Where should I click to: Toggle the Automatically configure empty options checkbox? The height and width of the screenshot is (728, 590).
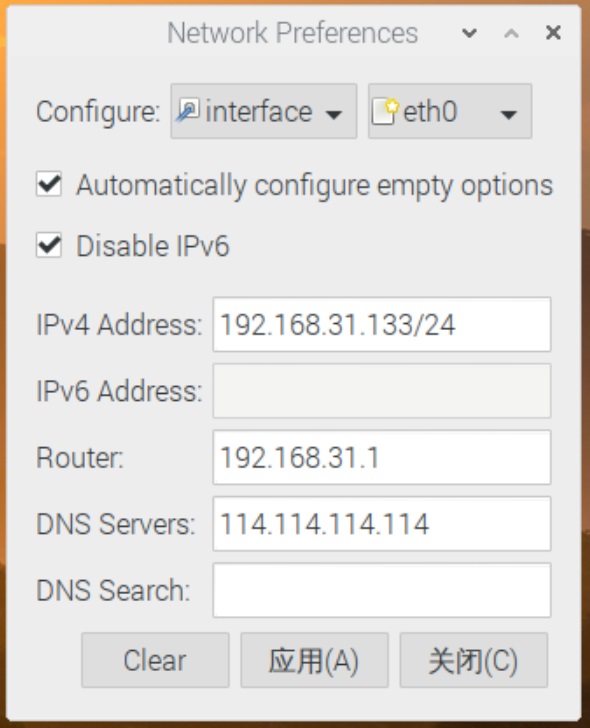coord(49,184)
